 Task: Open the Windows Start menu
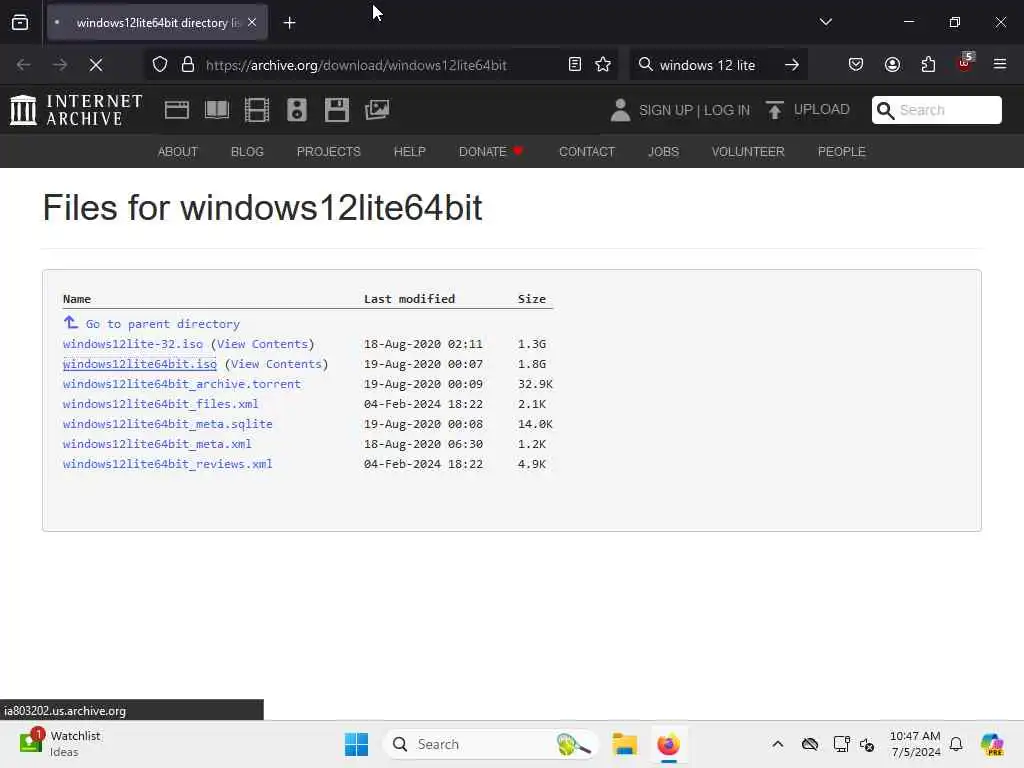tap(356, 744)
